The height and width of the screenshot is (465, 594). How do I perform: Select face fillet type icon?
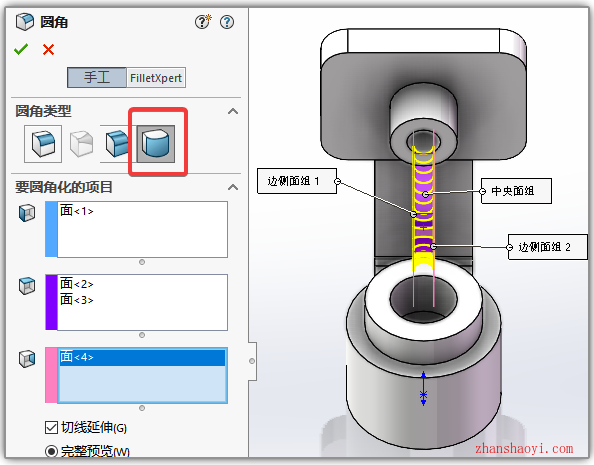coord(117,144)
